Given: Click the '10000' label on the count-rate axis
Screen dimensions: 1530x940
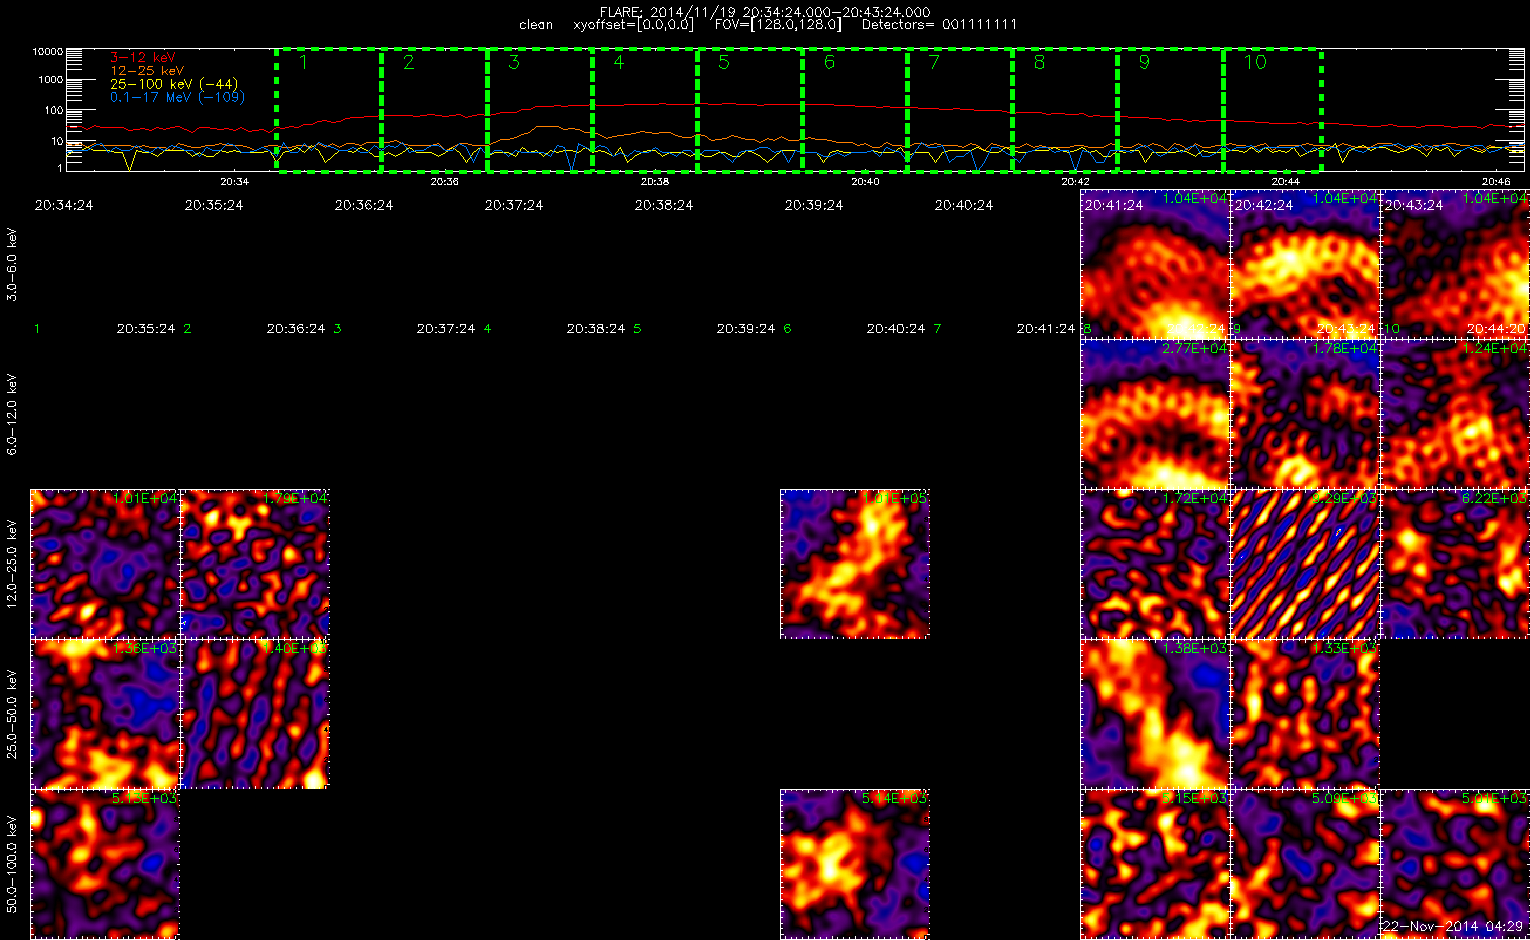Looking at the screenshot, I should pyautogui.click(x=48, y=51).
